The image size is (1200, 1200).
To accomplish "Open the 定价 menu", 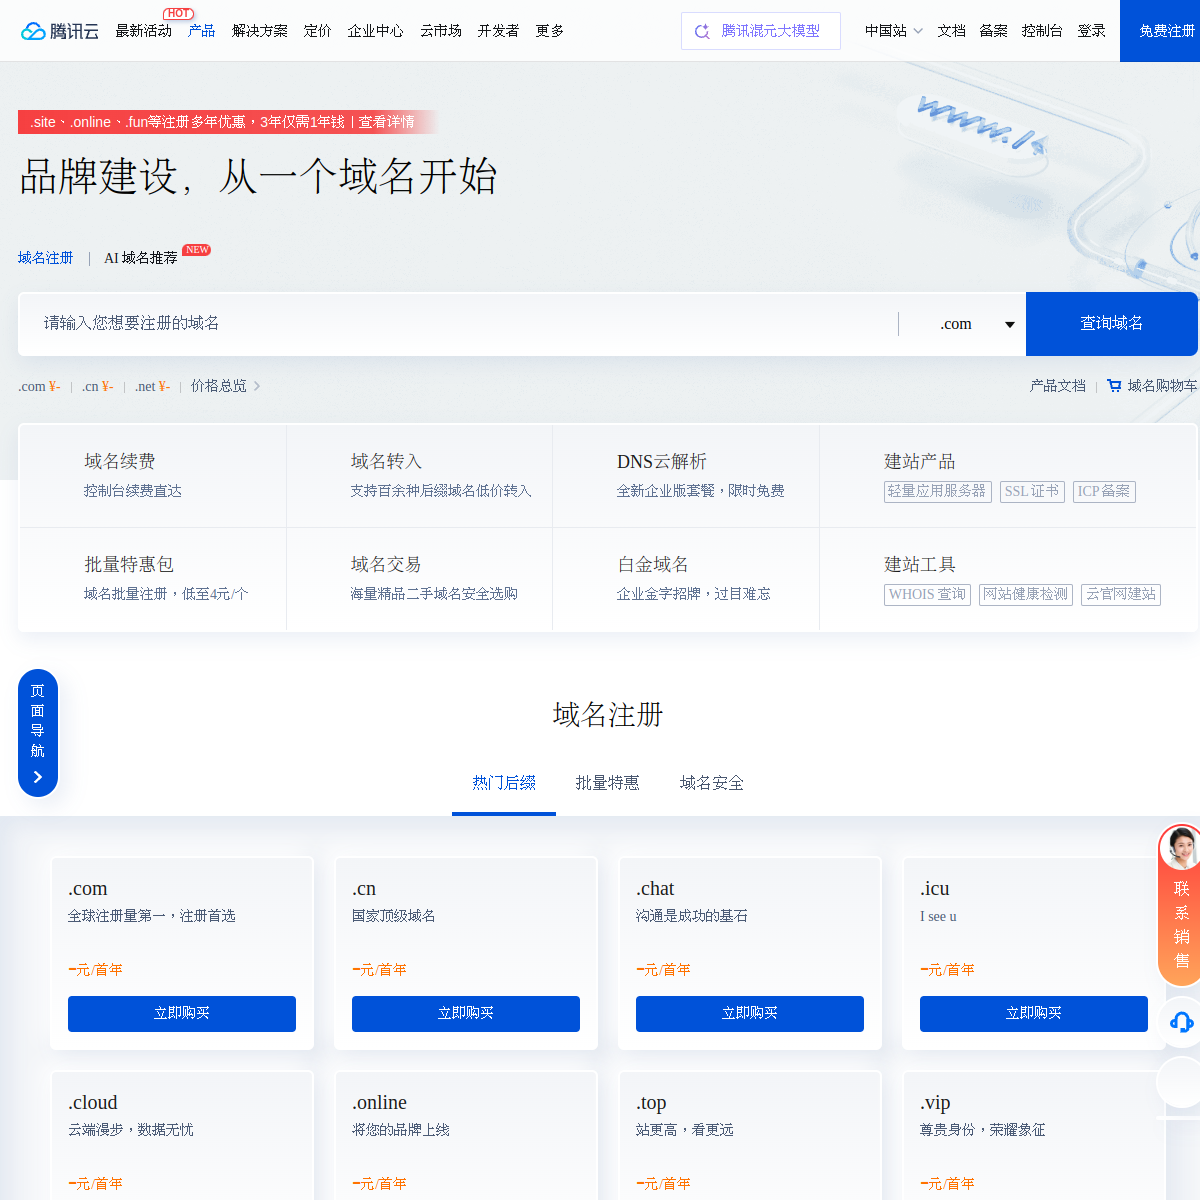I will (x=318, y=31).
